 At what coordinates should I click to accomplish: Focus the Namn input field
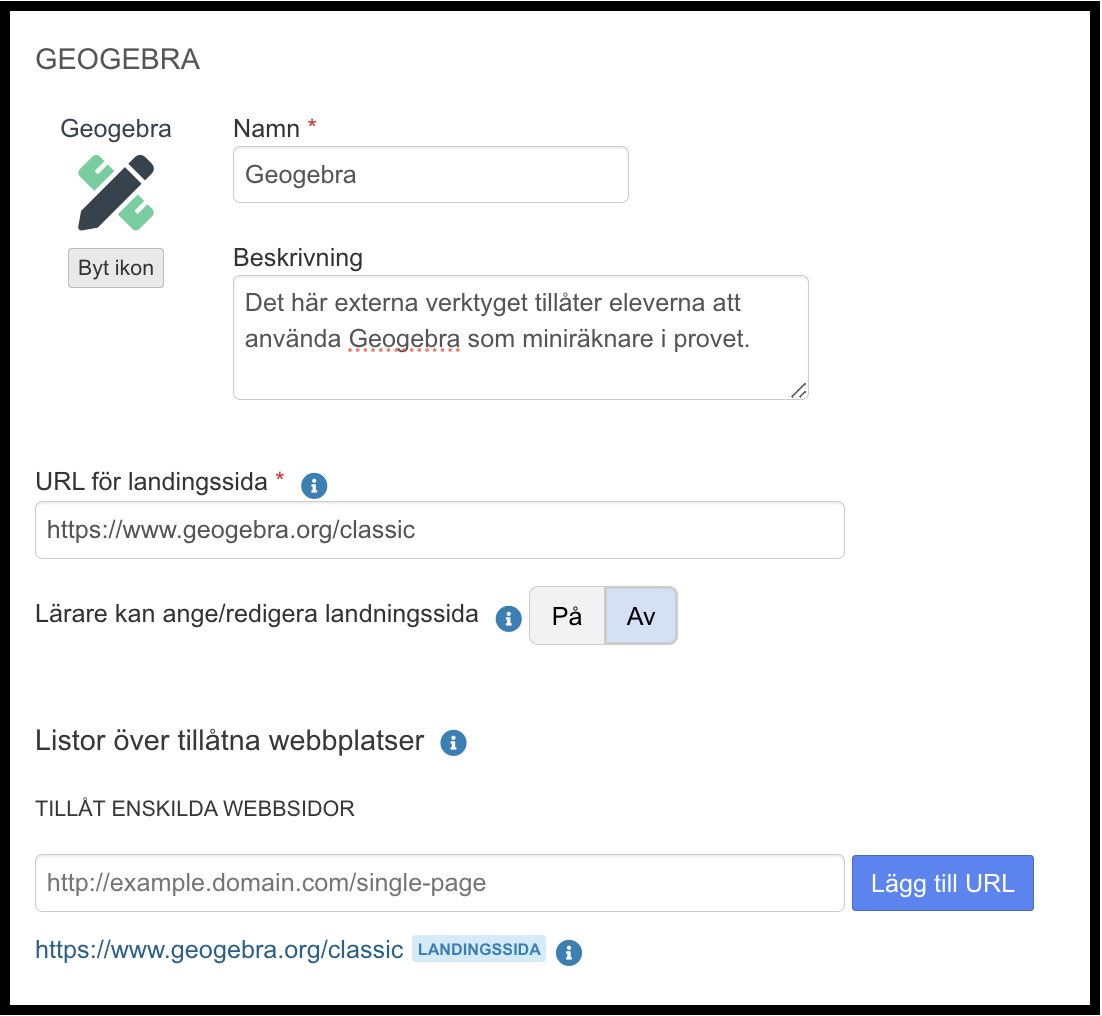430,173
